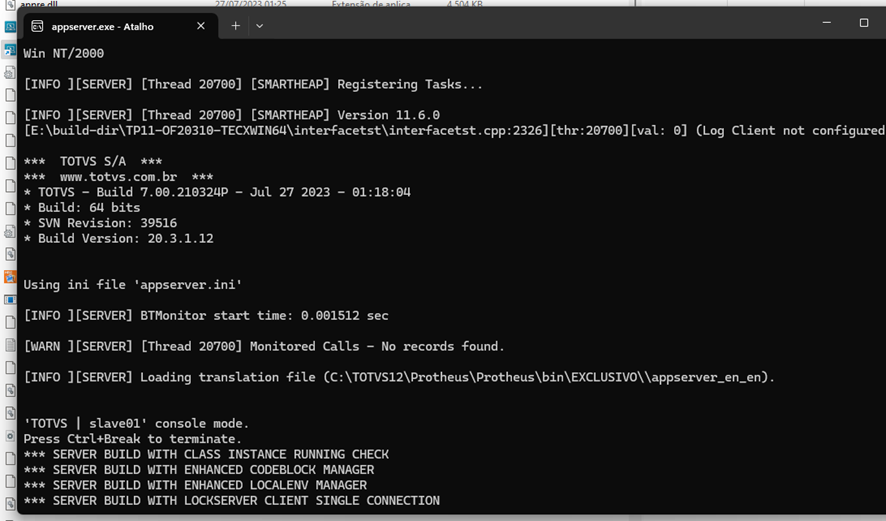886x521 pixels.
Task: Expand the new tab profile dropdown chevron
Action: [x=259, y=26]
